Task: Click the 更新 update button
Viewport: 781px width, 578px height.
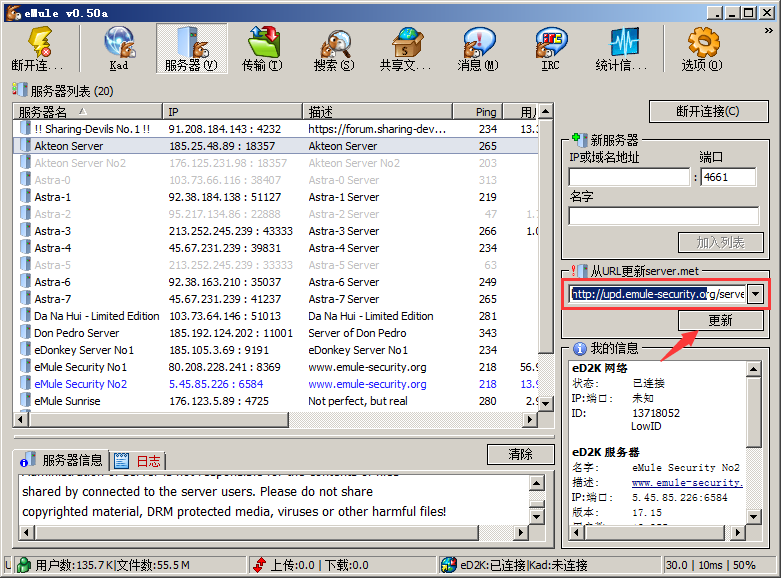Action: [x=720, y=321]
